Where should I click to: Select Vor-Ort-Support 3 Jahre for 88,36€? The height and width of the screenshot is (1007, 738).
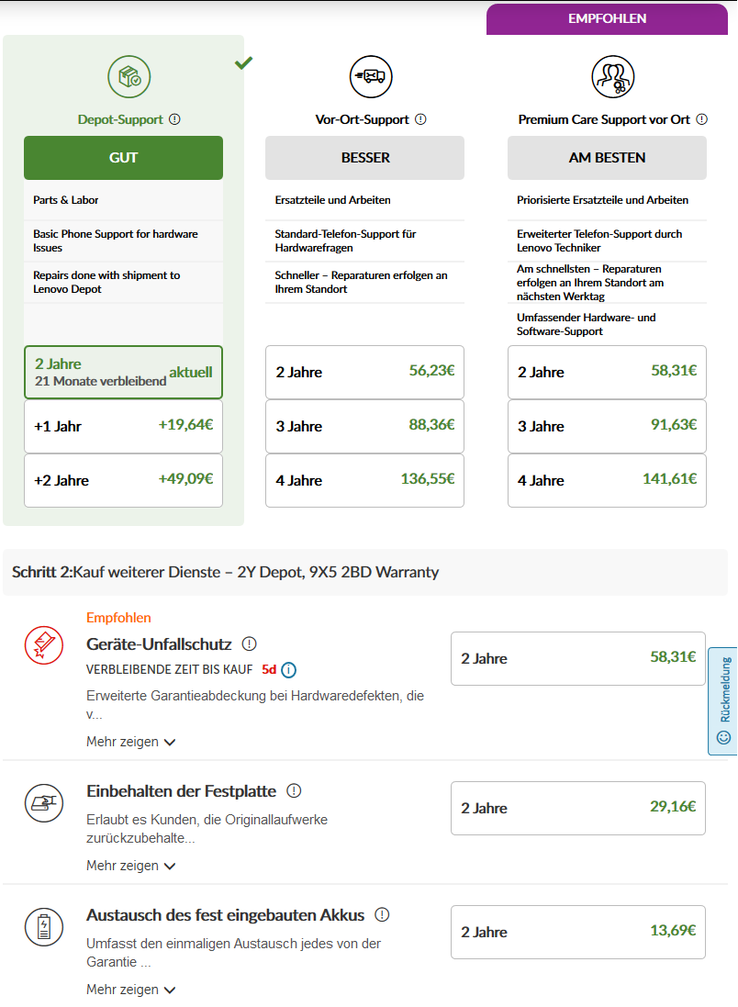tap(365, 426)
